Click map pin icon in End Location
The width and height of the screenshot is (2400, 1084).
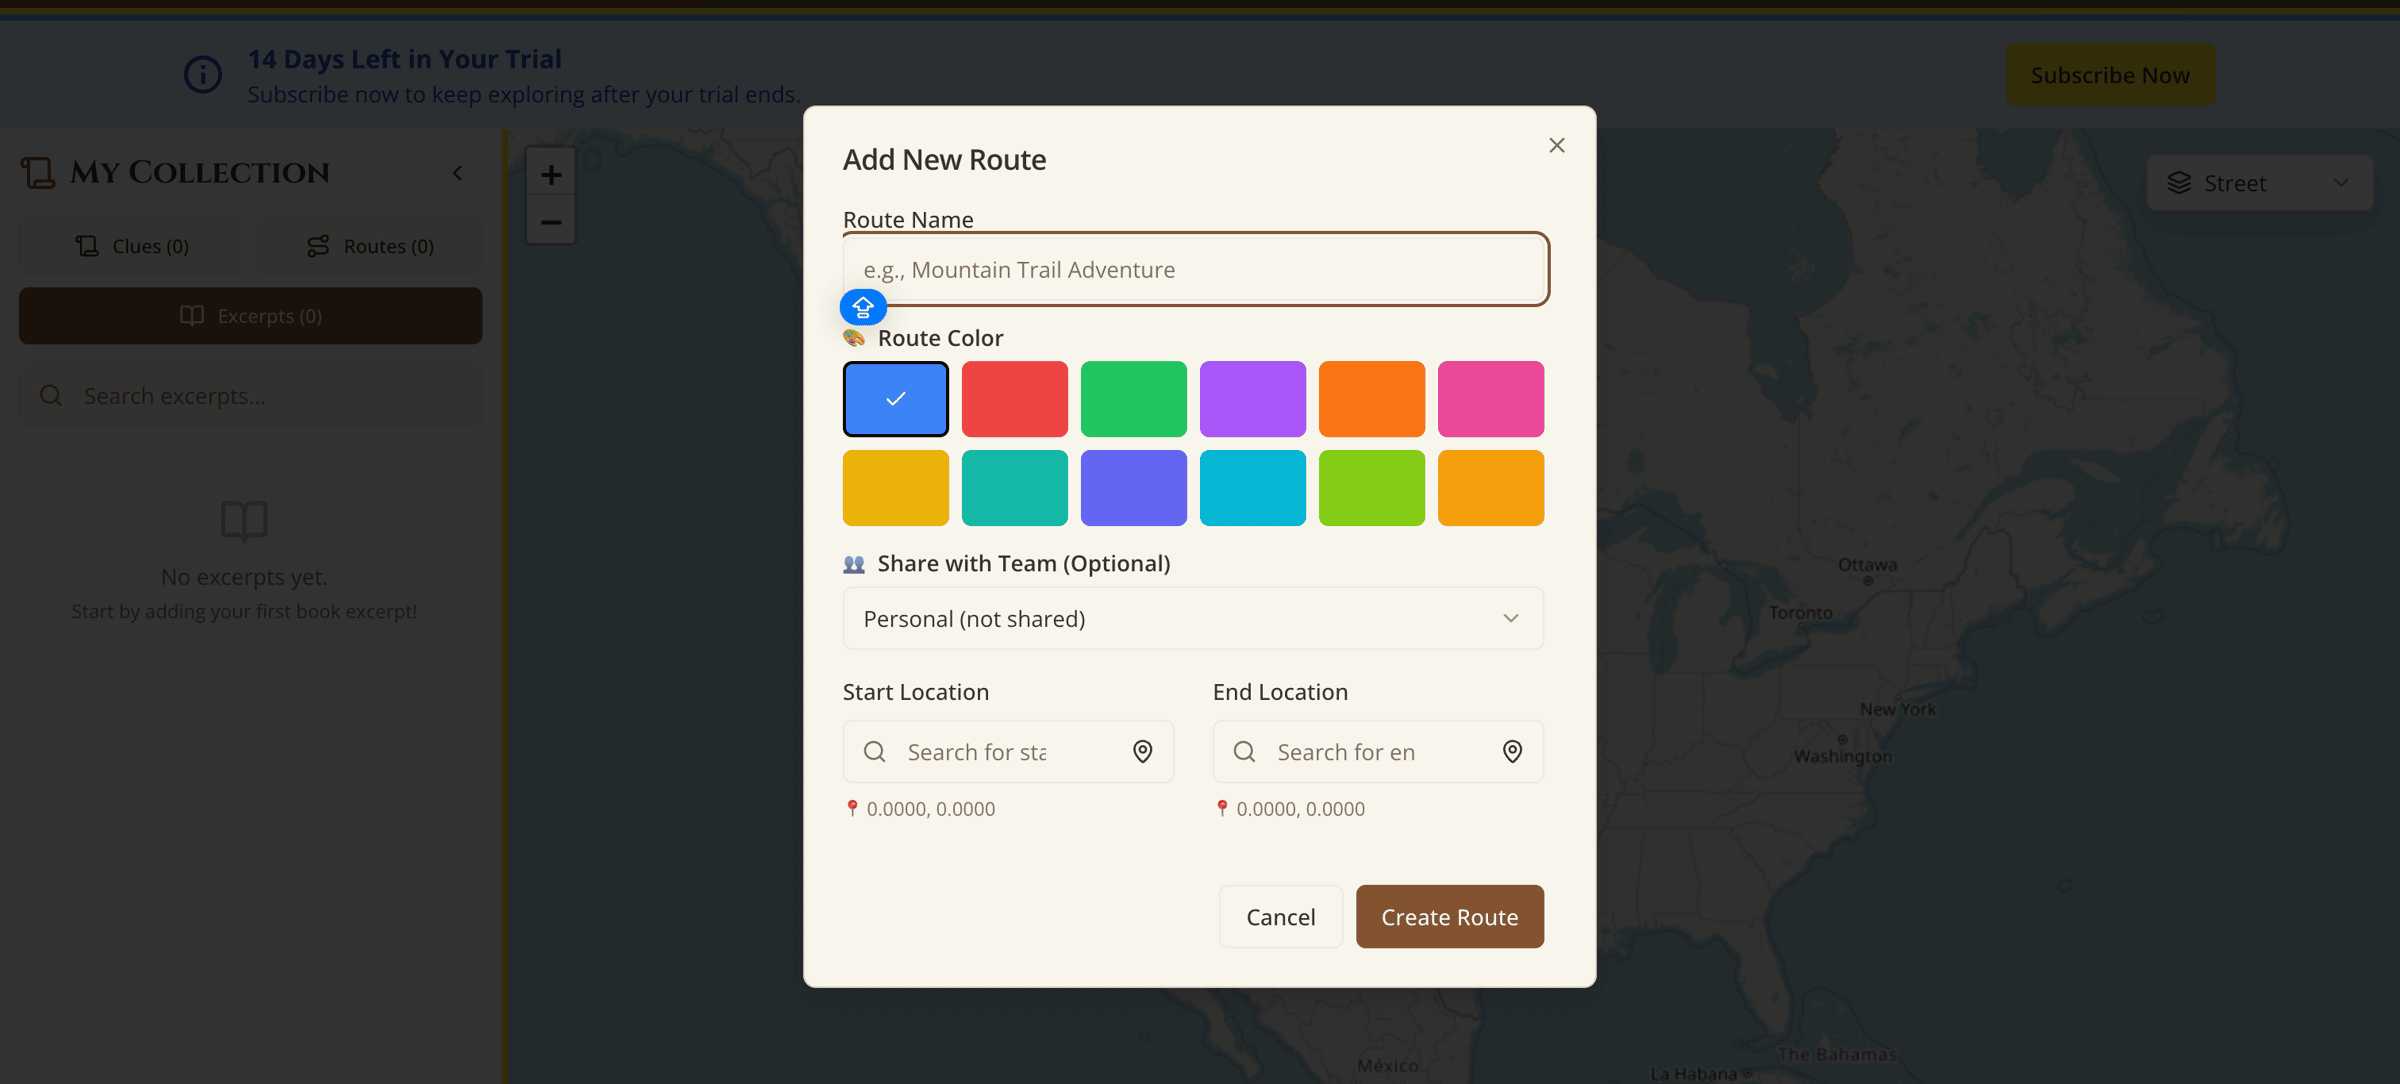tap(1512, 751)
